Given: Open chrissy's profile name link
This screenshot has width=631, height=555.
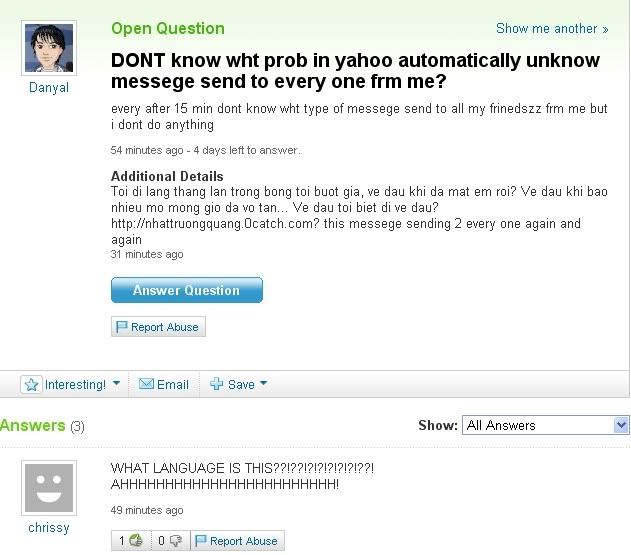Looking at the screenshot, I should [49, 527].
